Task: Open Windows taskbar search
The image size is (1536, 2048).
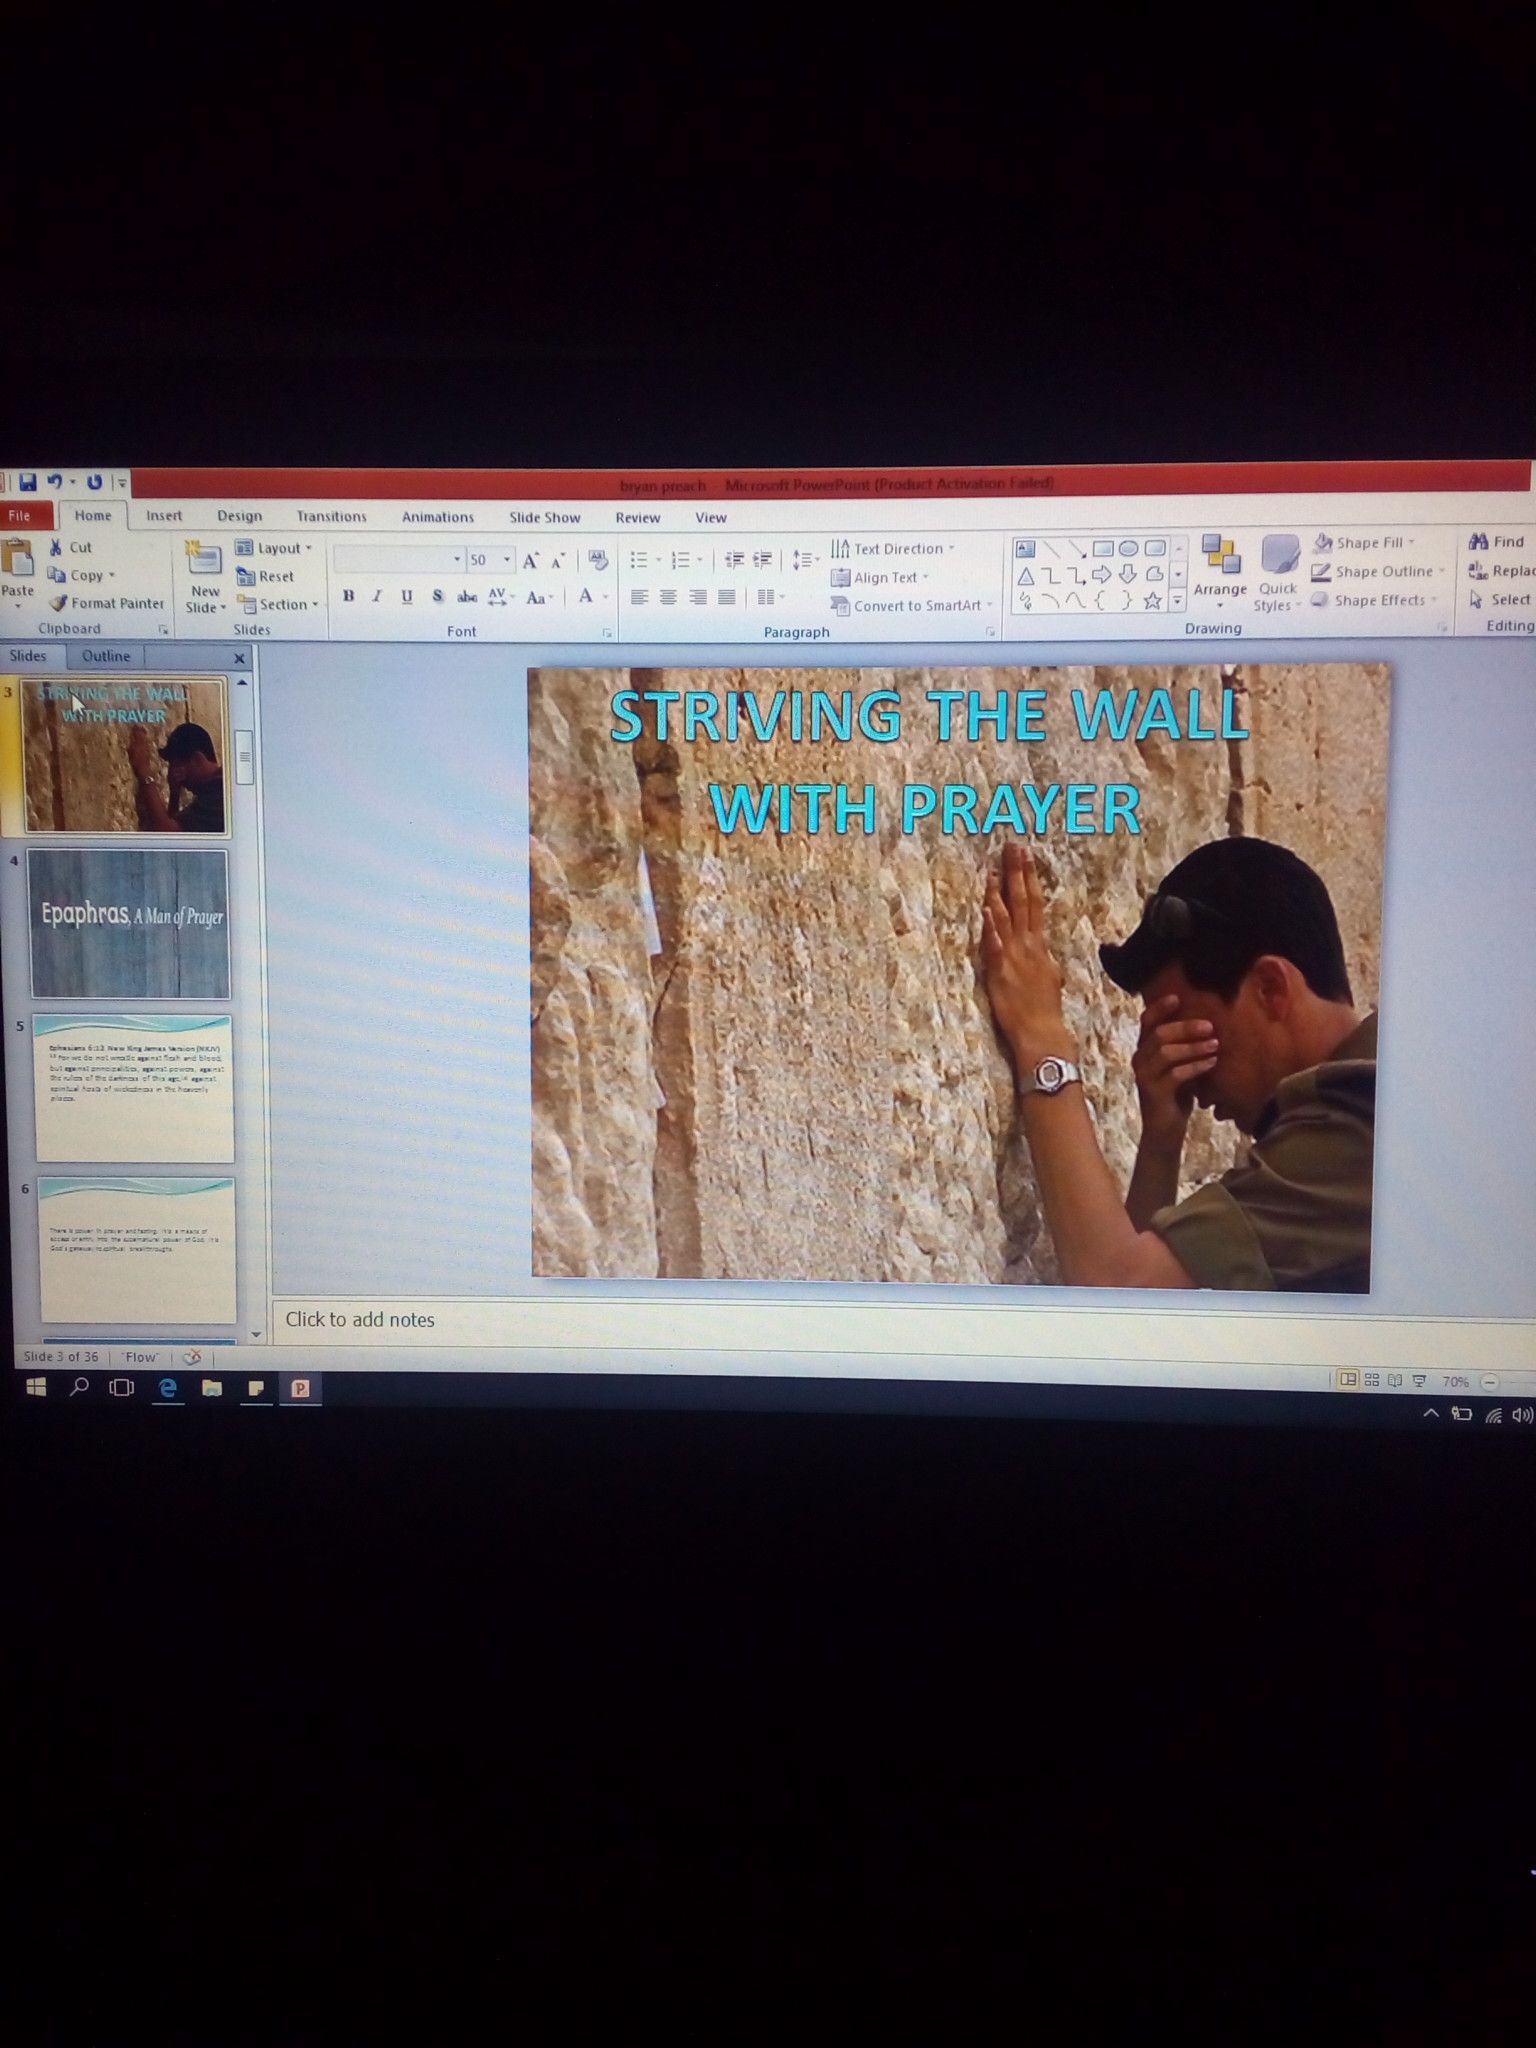Action: [x=79, y=1387]
